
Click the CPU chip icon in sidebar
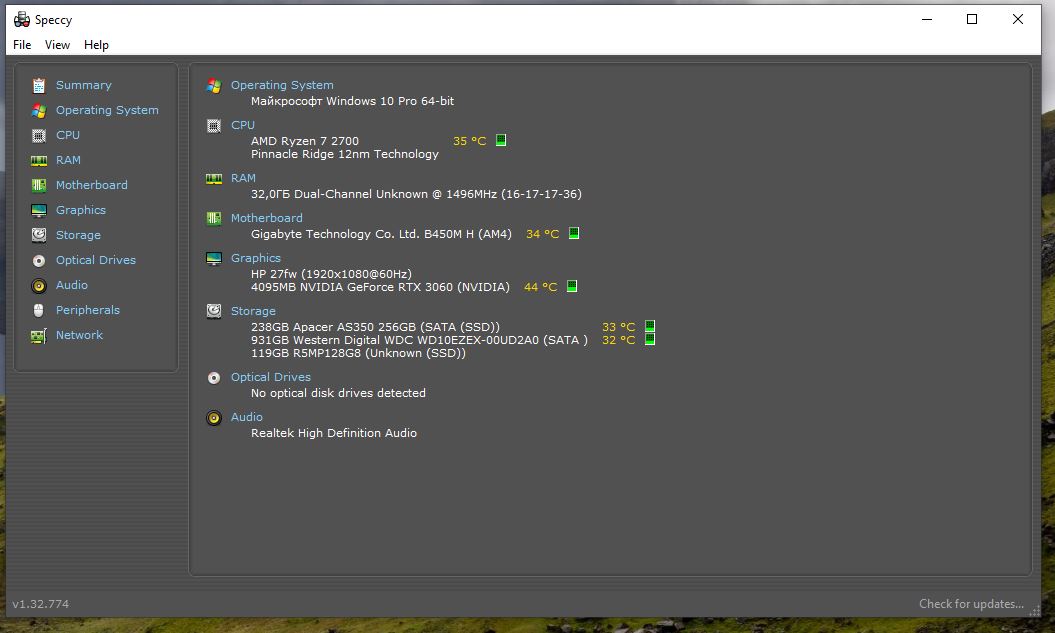pyautogui.click(x=39, y=135)
